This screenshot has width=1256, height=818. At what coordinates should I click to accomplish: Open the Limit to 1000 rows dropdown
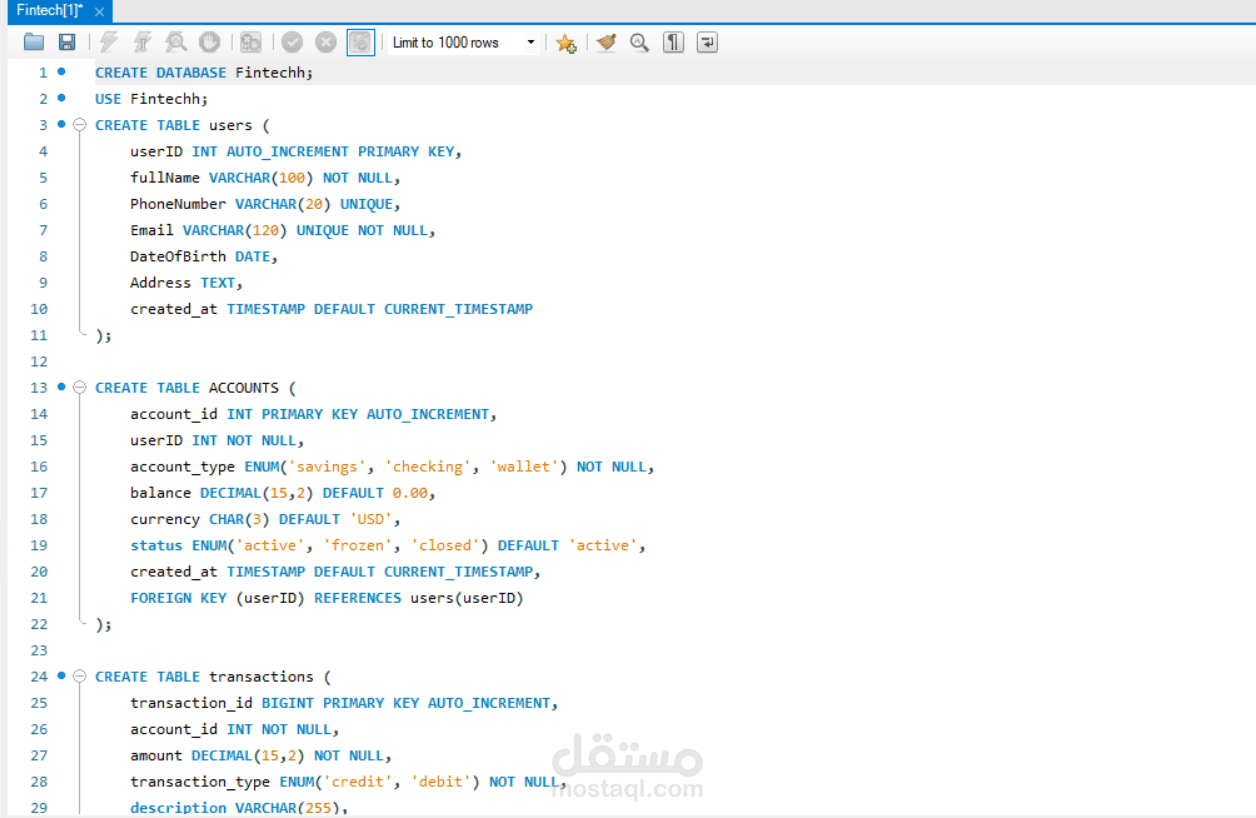coord(531,43)
